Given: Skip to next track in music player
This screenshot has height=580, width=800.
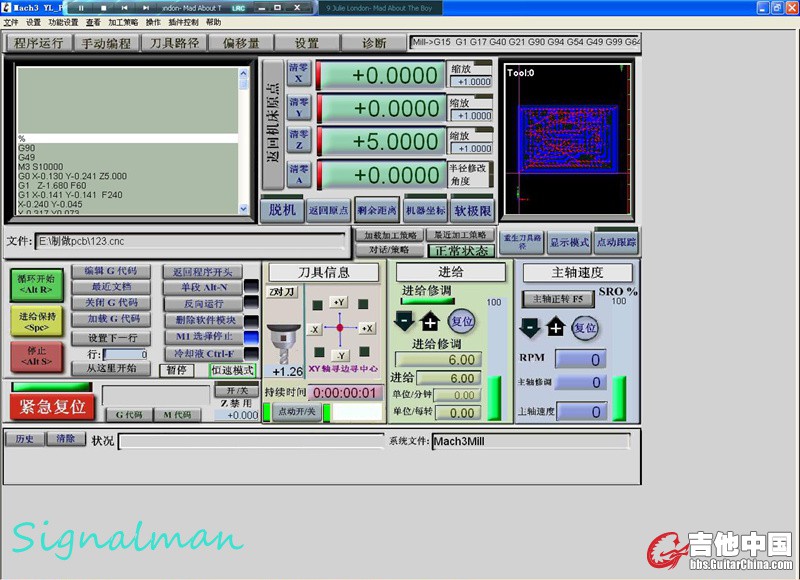Looking at the screenshot, I should (x=146, y=8).
